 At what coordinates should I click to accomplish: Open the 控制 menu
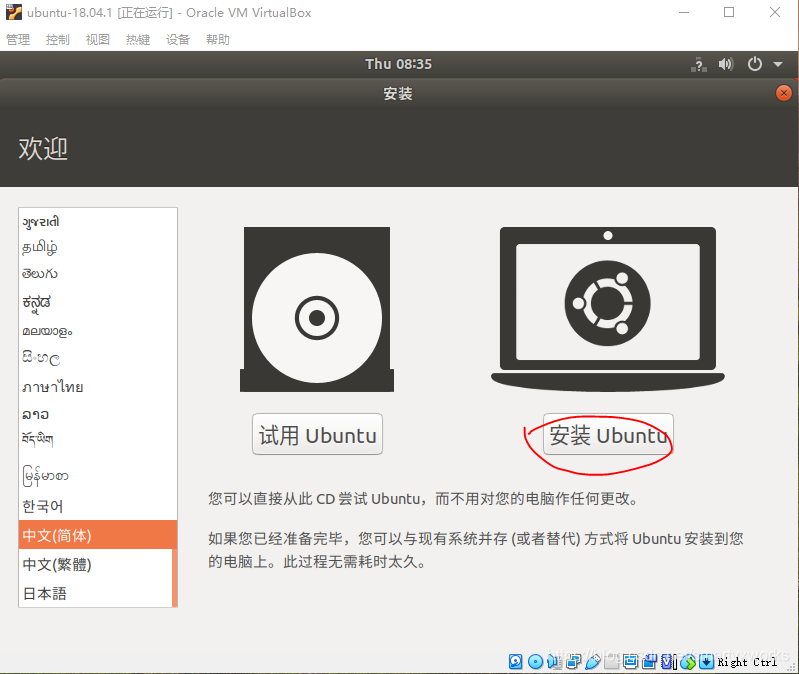coord(58,39)
